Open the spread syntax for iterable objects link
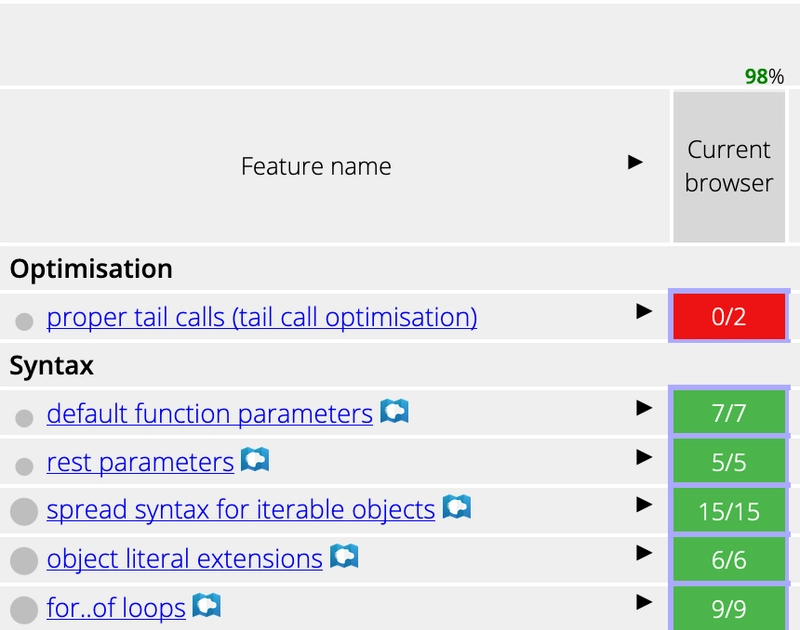Image resolution: width=800 pixels, height=630 pixels. coord(241,510)
